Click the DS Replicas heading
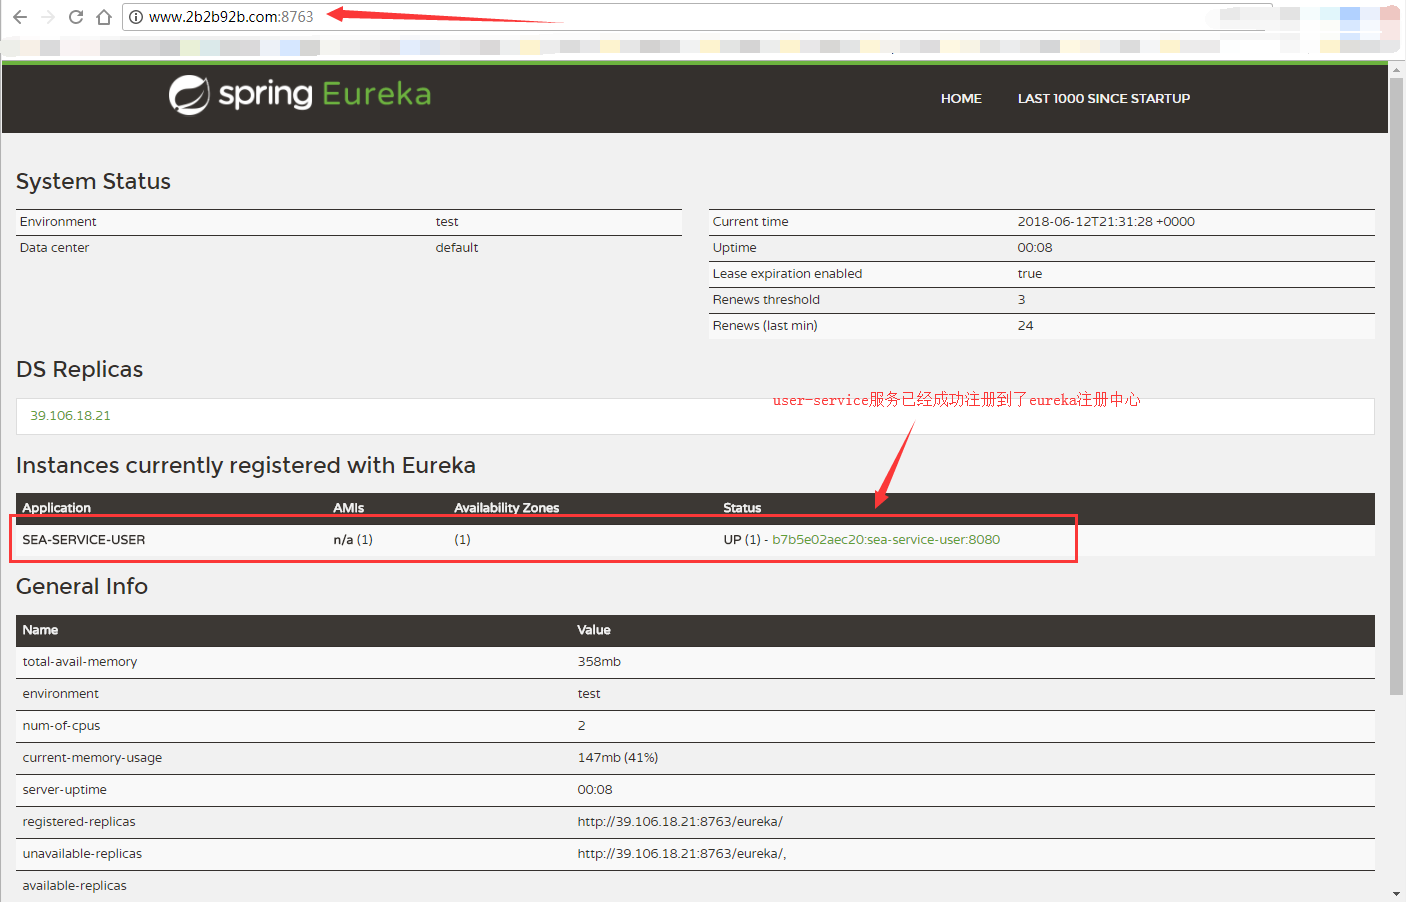Viewport: 1406px width, 902px height. [x=79, y=369]
